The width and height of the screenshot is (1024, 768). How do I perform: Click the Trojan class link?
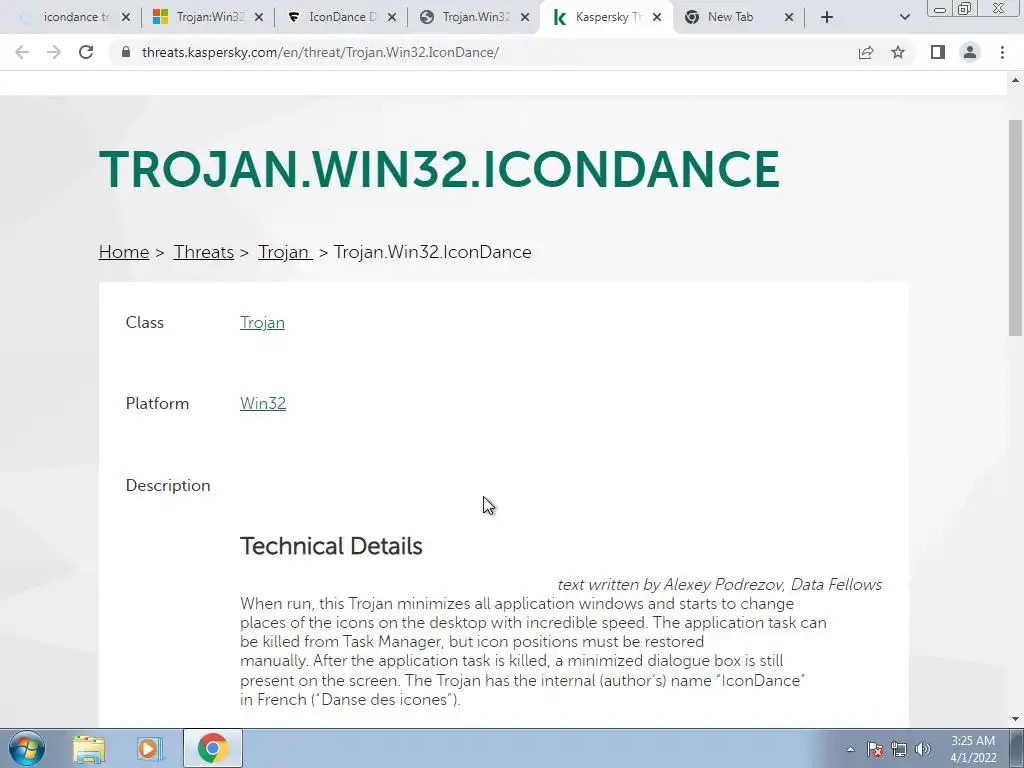(x=262, y=323)
